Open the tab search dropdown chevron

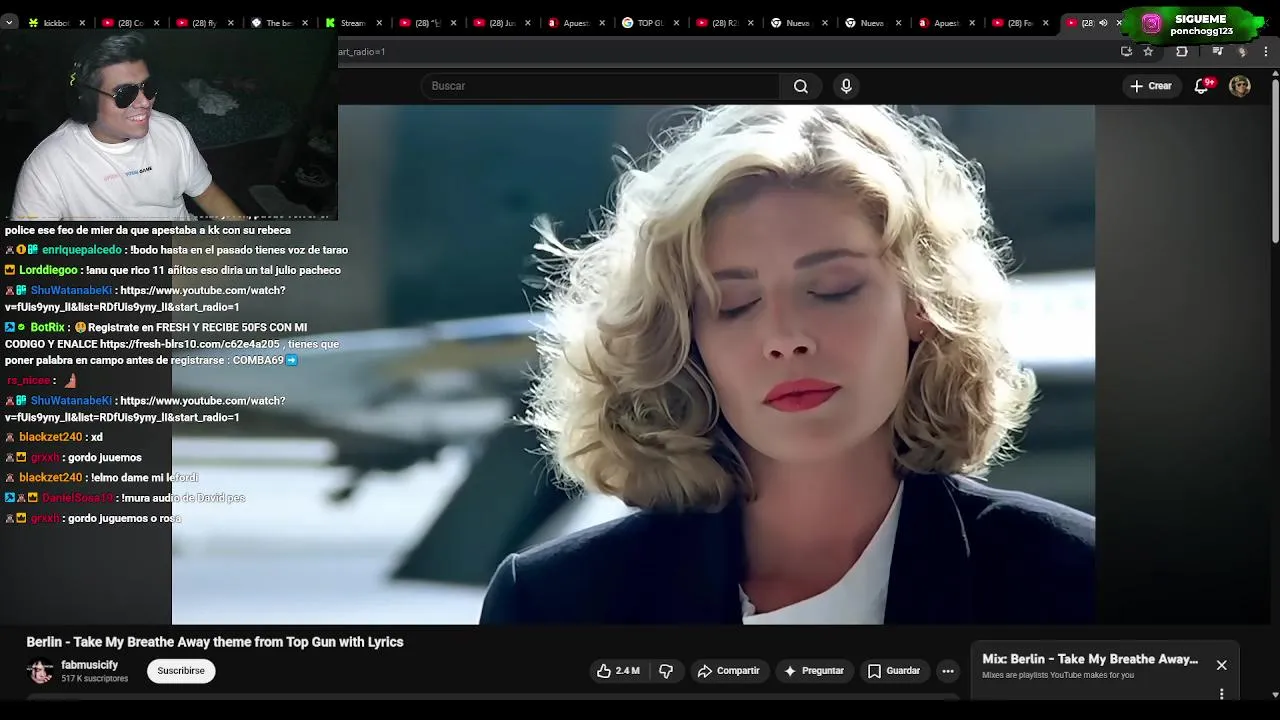[x=9, y=22]
